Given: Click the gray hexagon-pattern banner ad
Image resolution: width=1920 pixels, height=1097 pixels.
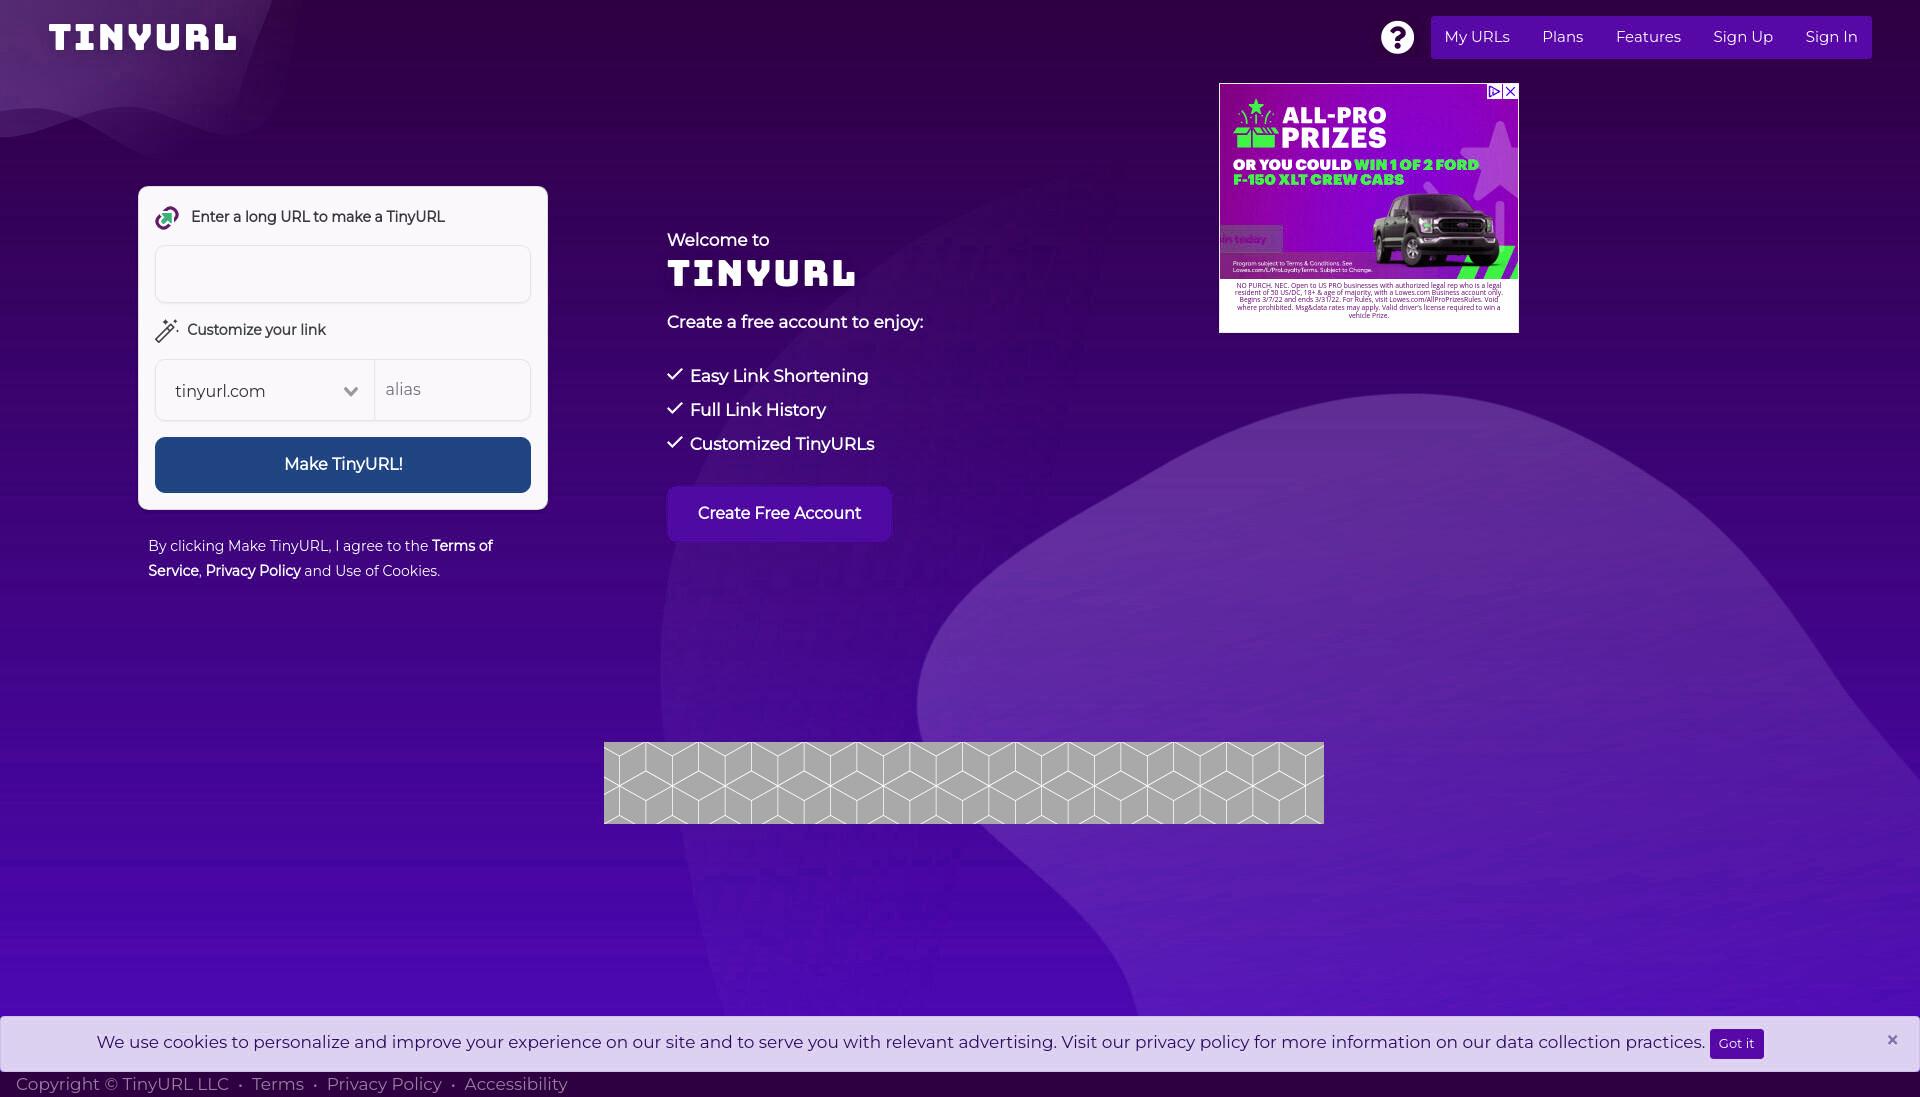Looking at the screenshot, I should tap(964, 783).
